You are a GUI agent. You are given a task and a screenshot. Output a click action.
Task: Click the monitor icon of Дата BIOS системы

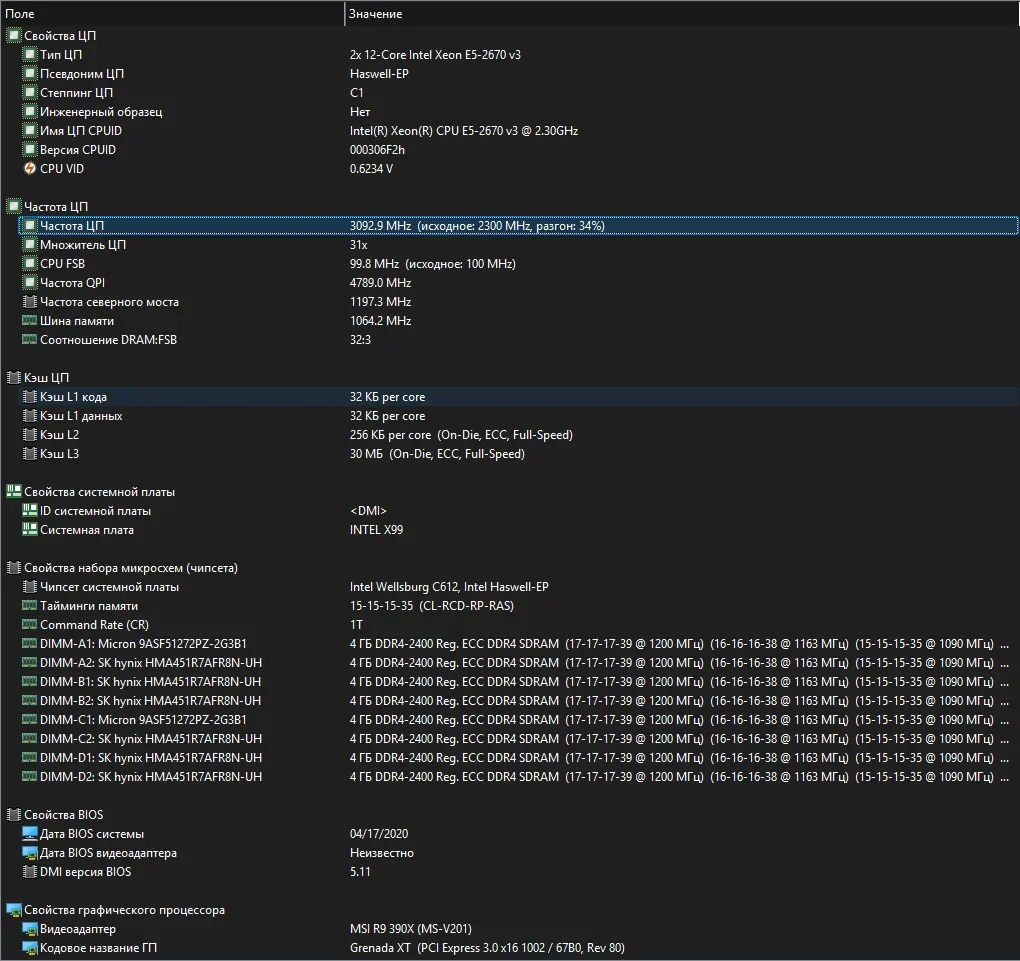click(x=29, y=833)
